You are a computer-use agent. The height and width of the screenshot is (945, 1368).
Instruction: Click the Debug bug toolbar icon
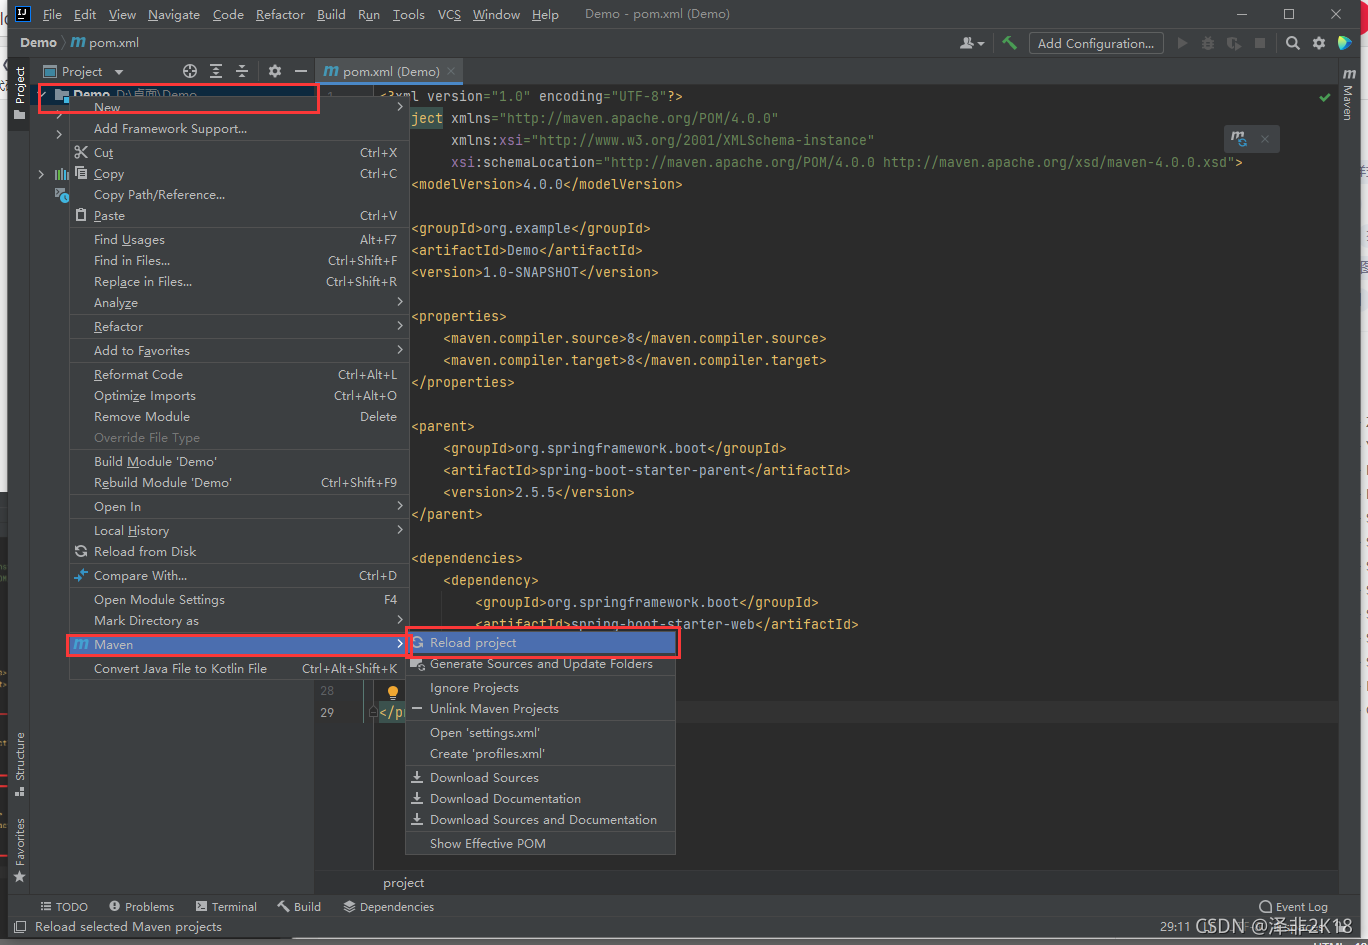point(1208,43)
